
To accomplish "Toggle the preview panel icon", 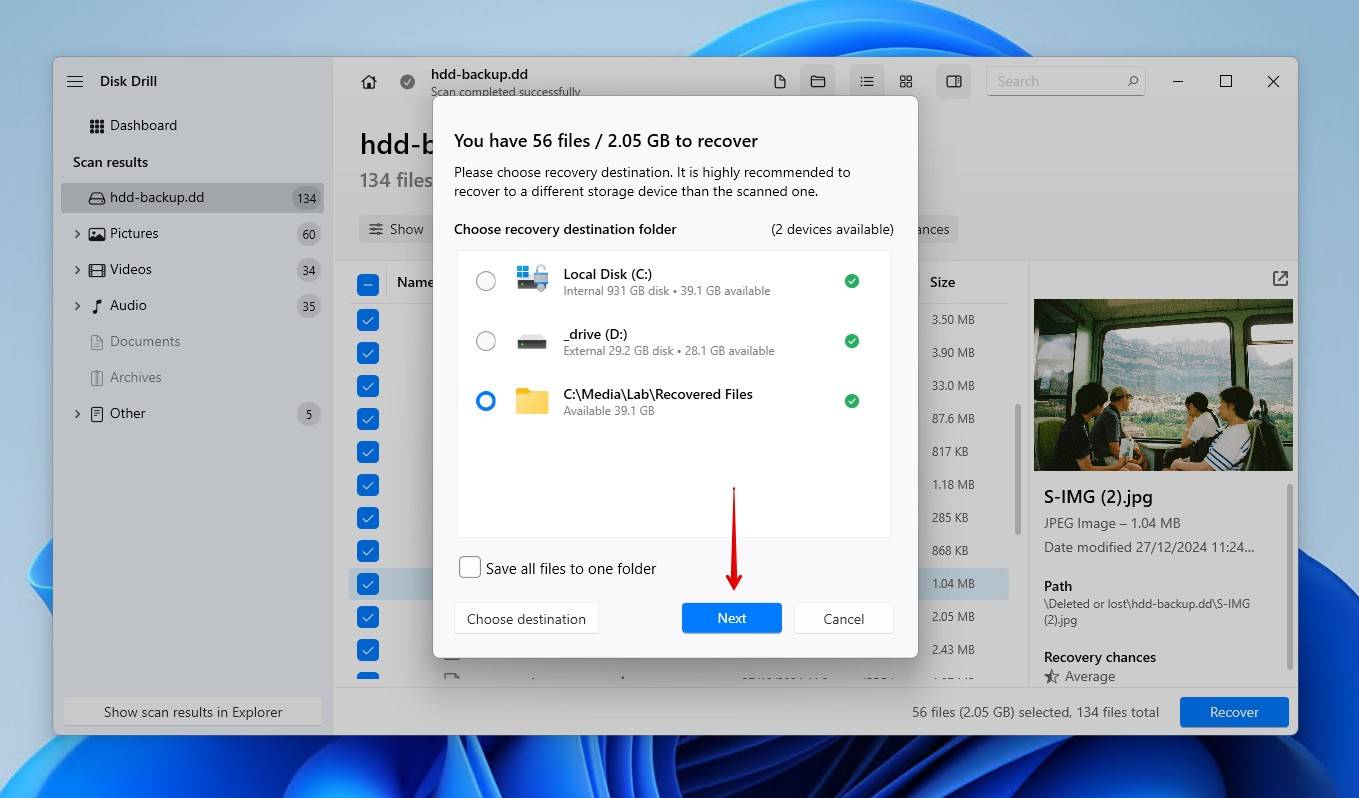I will 954,82.
